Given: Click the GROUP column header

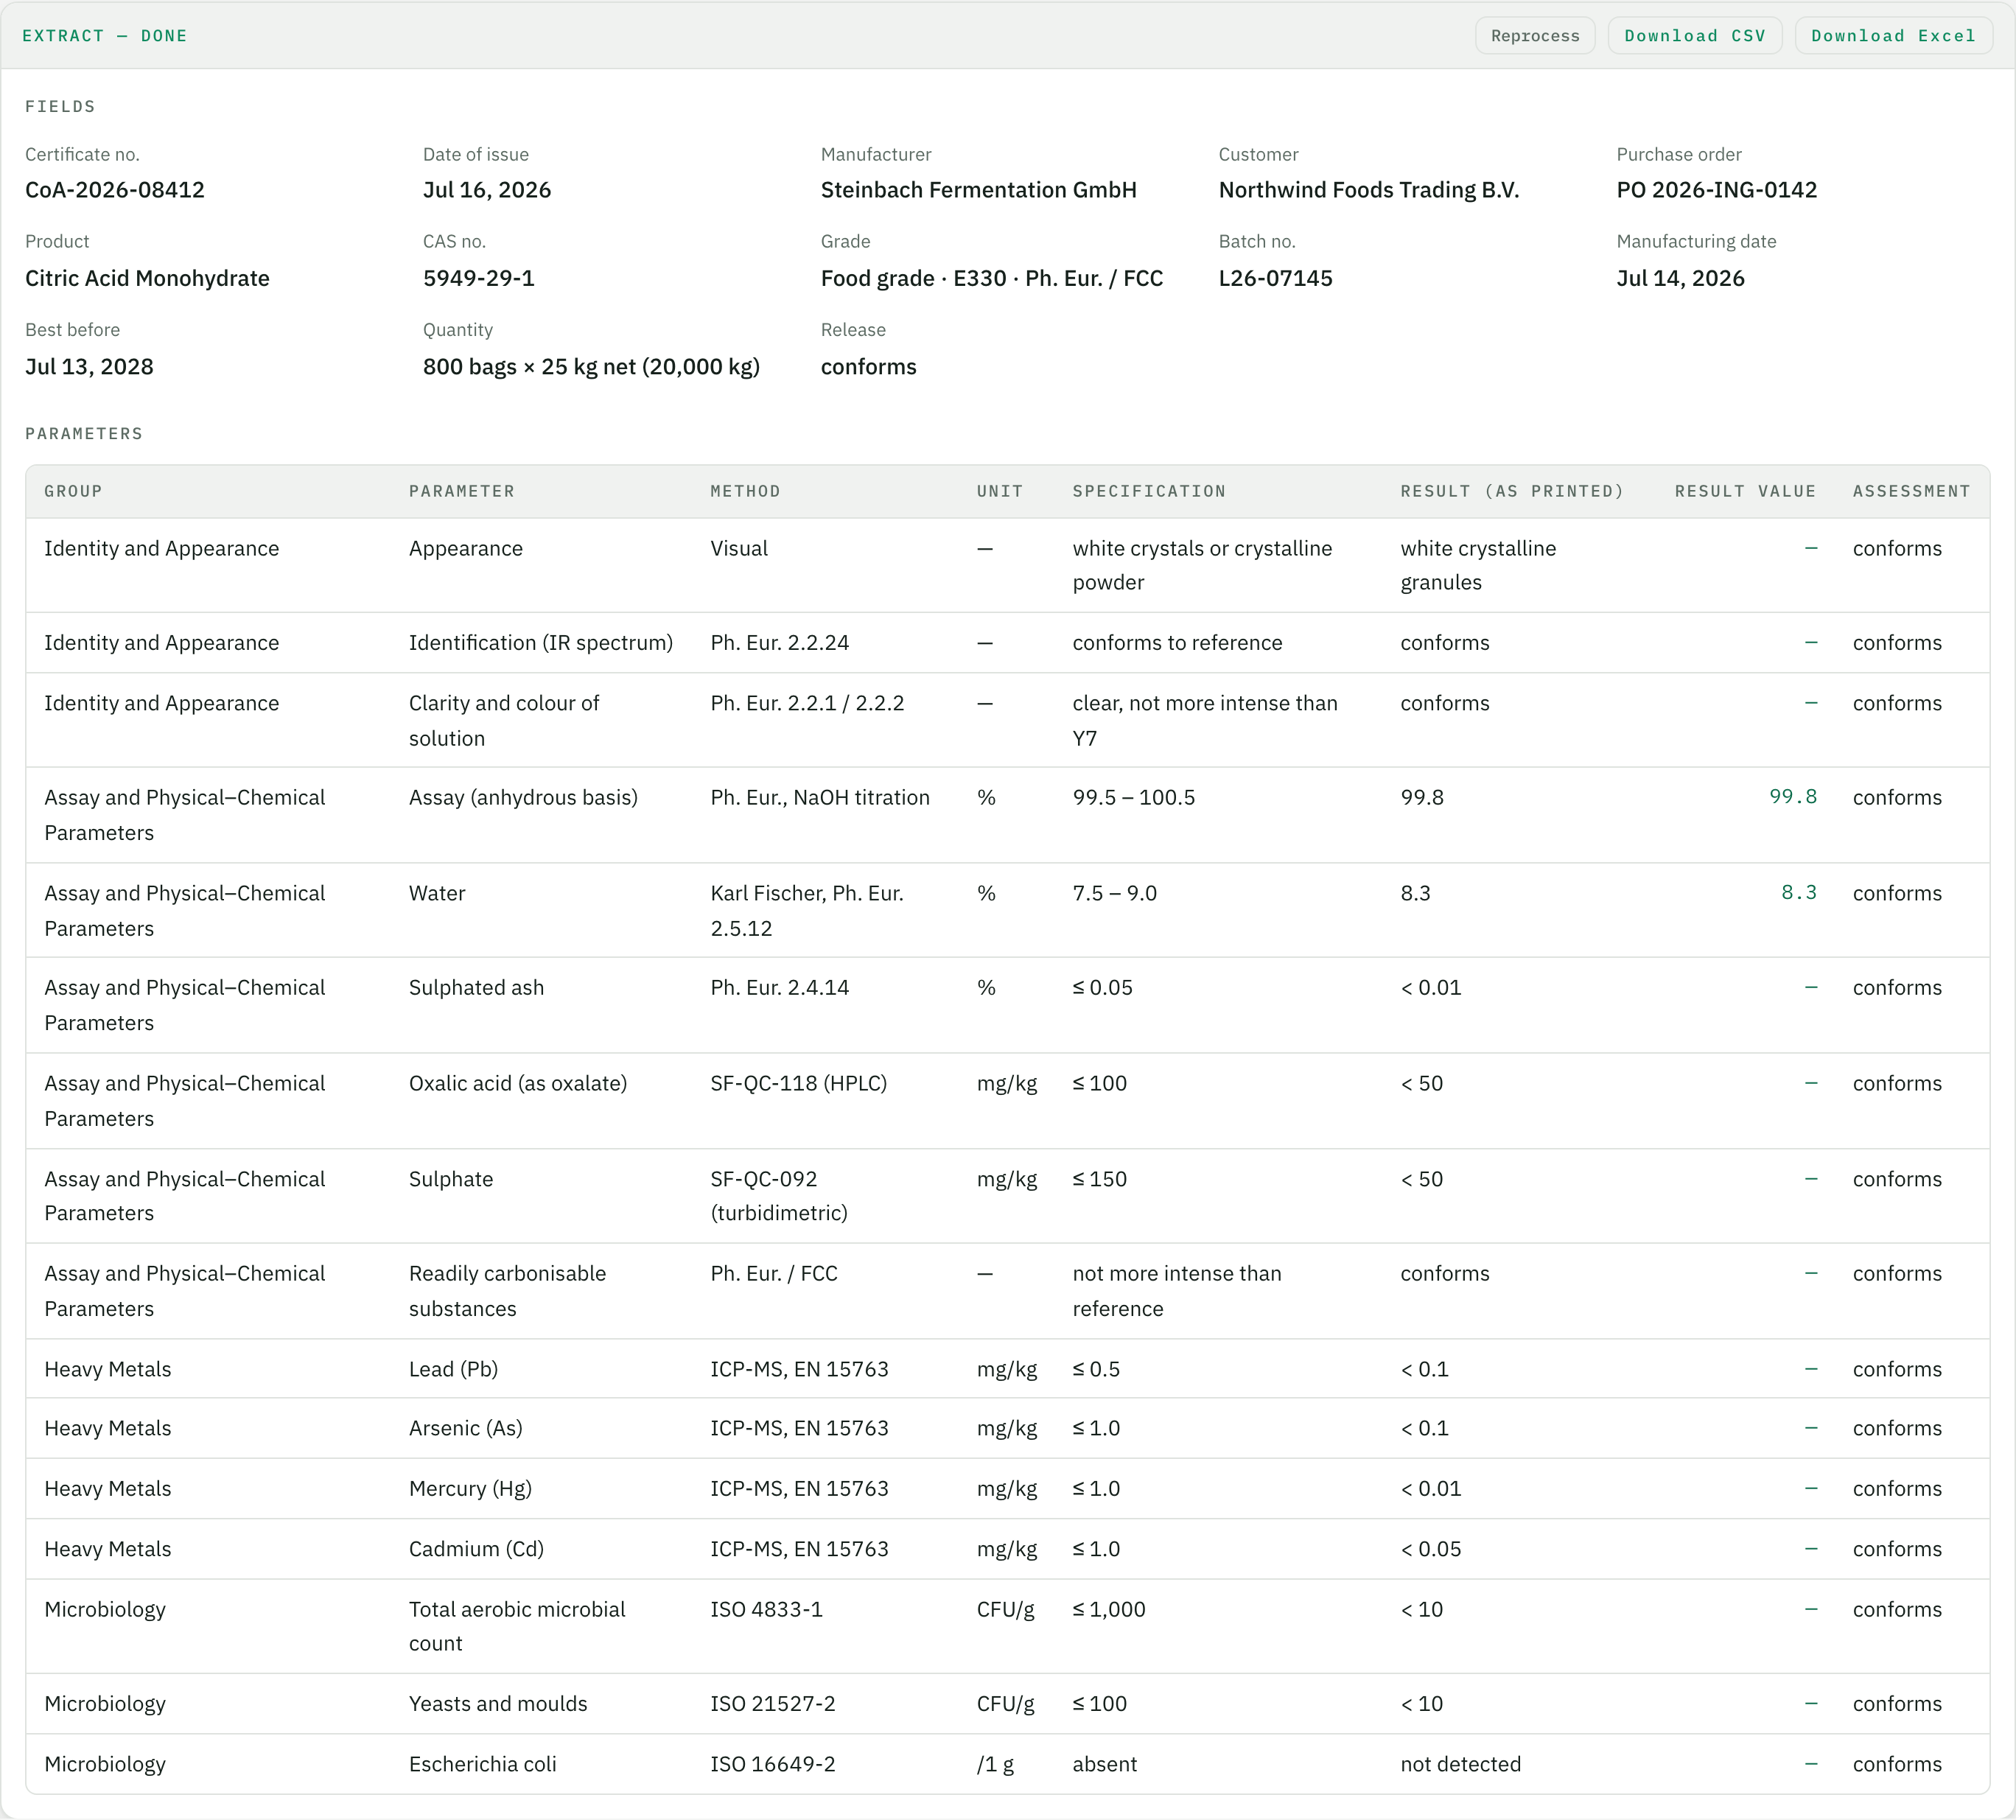Looking at the screenshot, I should (73, 492).
